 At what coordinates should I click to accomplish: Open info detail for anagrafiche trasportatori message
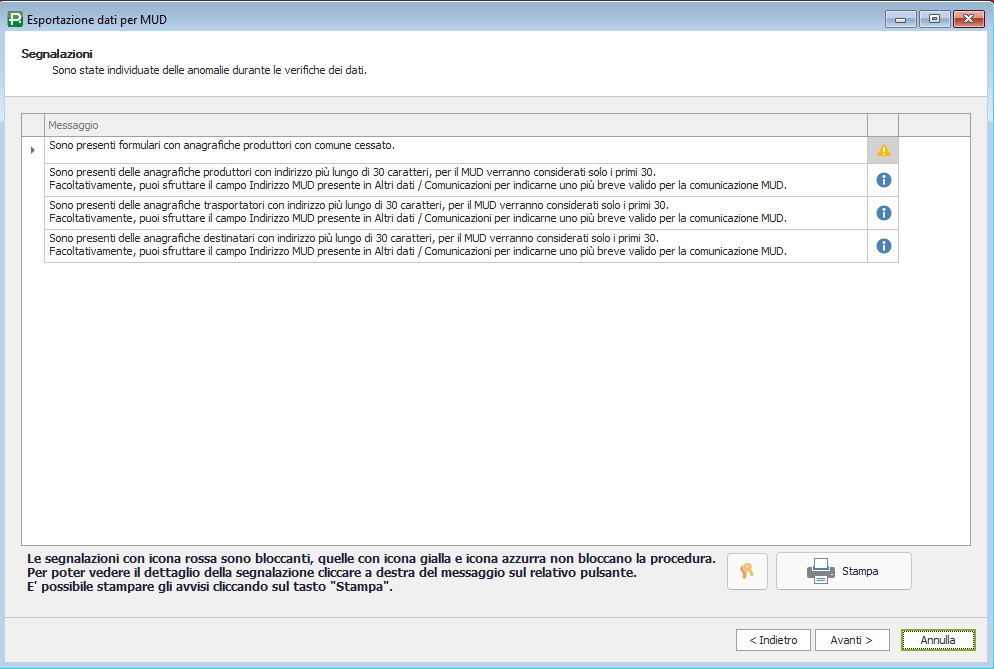883,213
